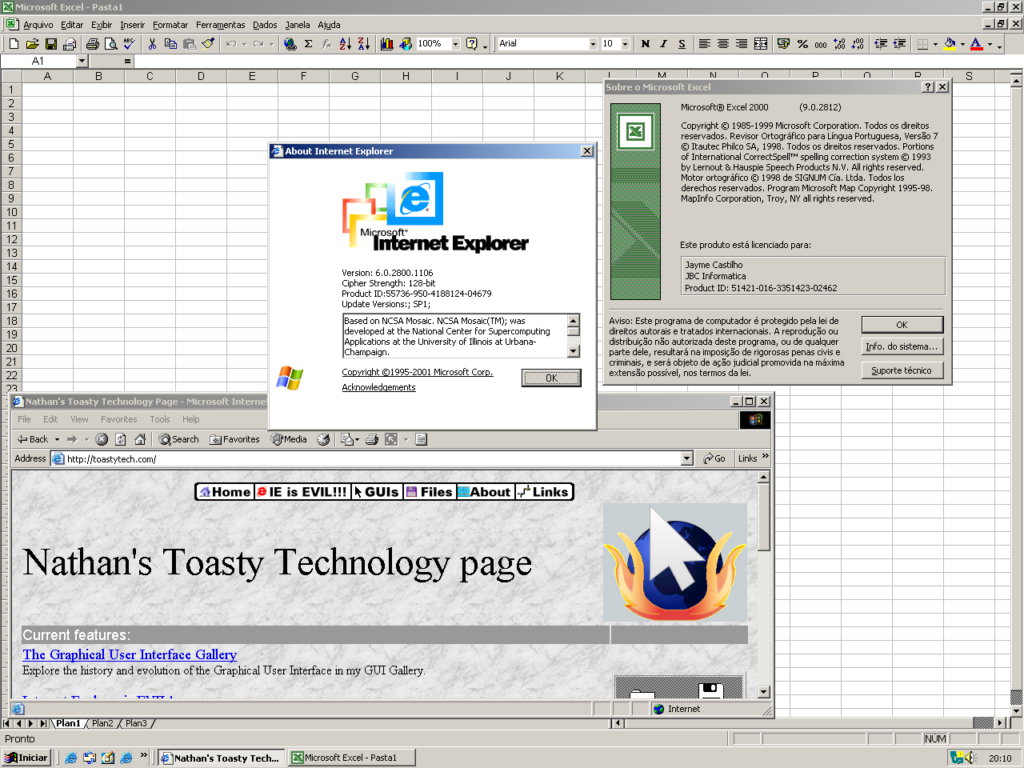Click the Cut scissors icon
Viewport: 1024px width, 768px height.
(152, 44)
